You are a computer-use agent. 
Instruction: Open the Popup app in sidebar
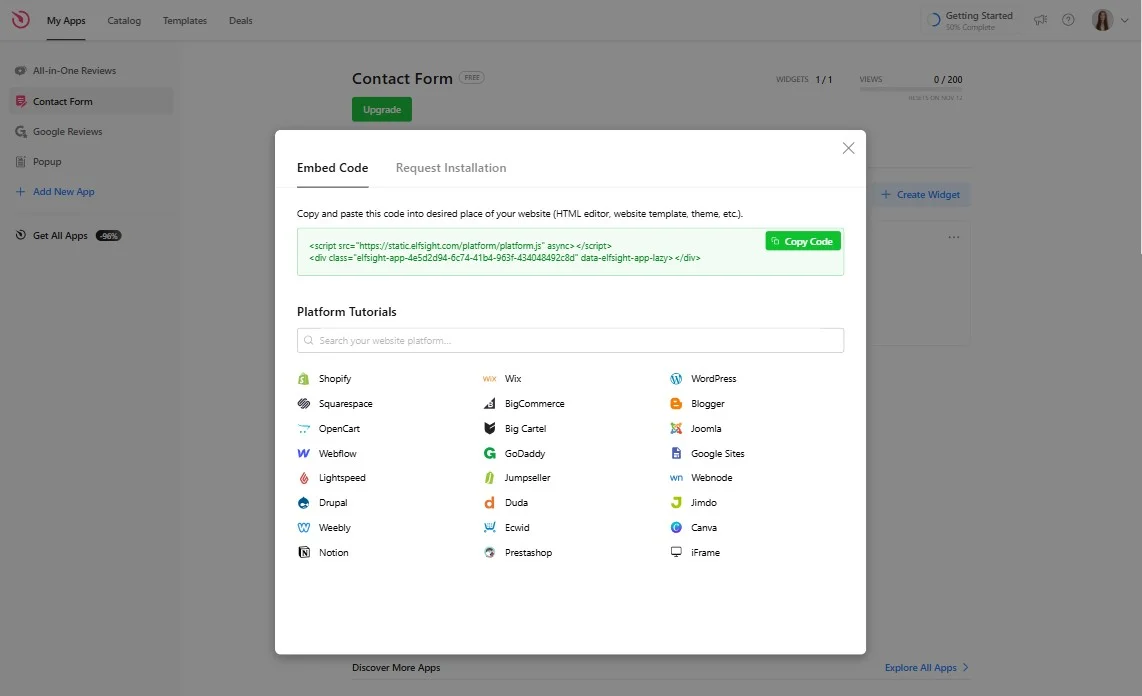pyautogui.click(x=45, y=161)
